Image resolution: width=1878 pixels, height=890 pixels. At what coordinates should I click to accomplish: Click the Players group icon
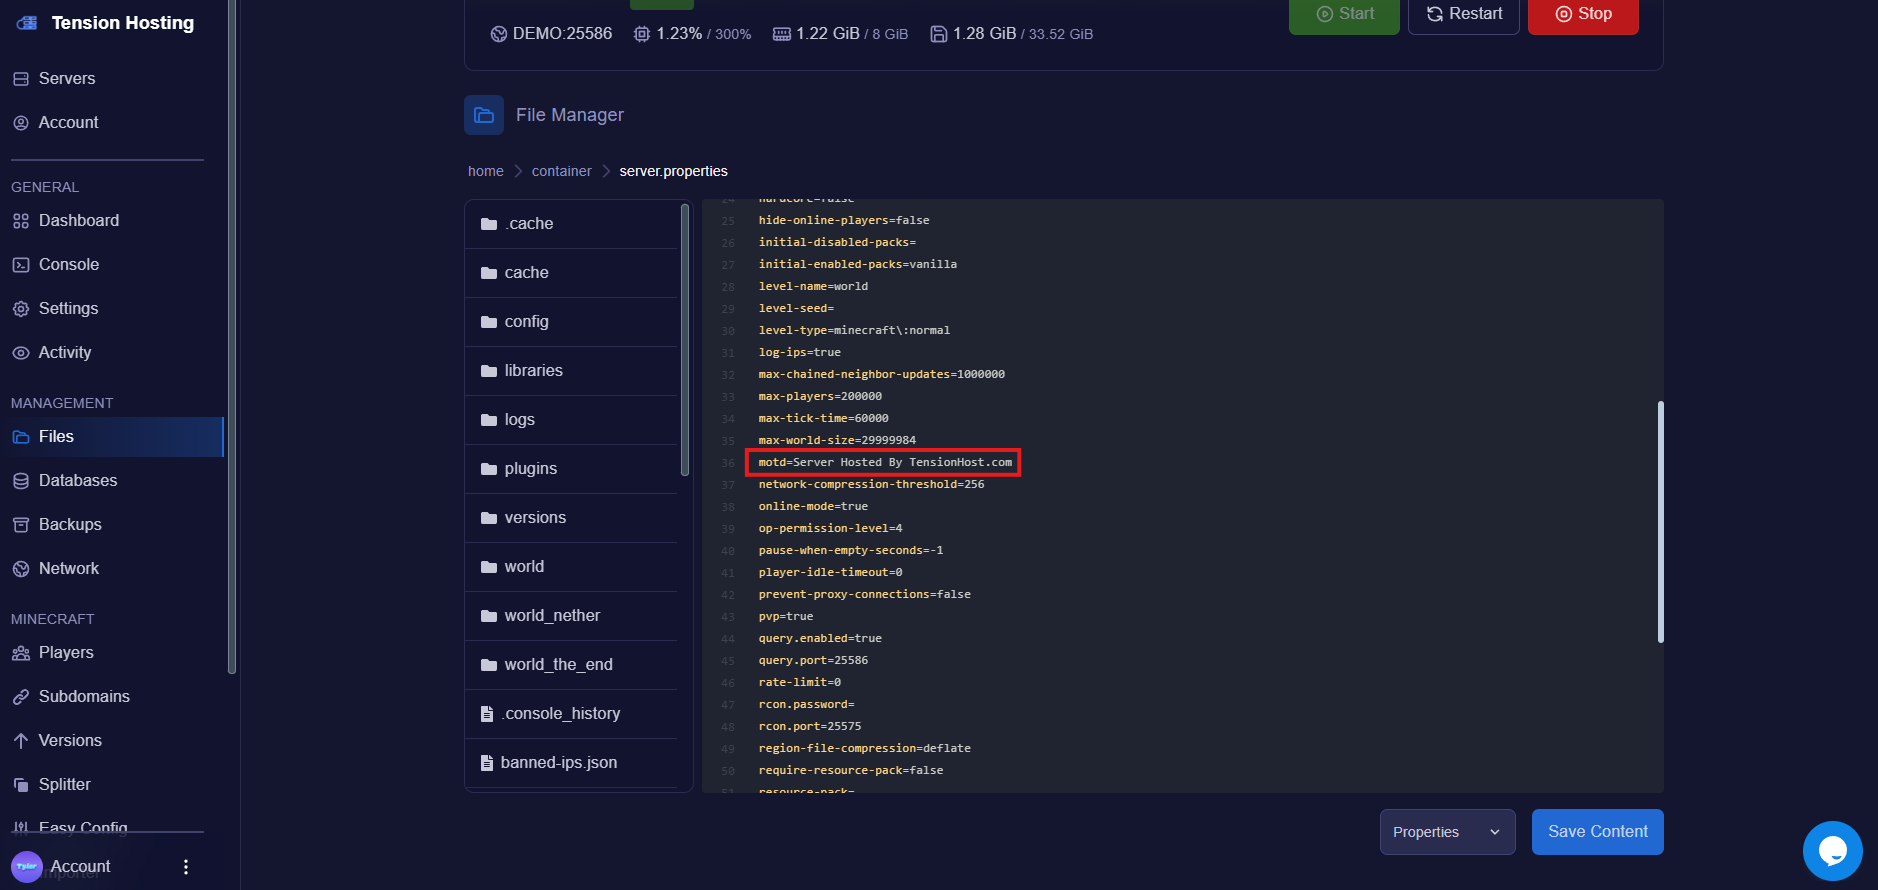tap(21, 653)
